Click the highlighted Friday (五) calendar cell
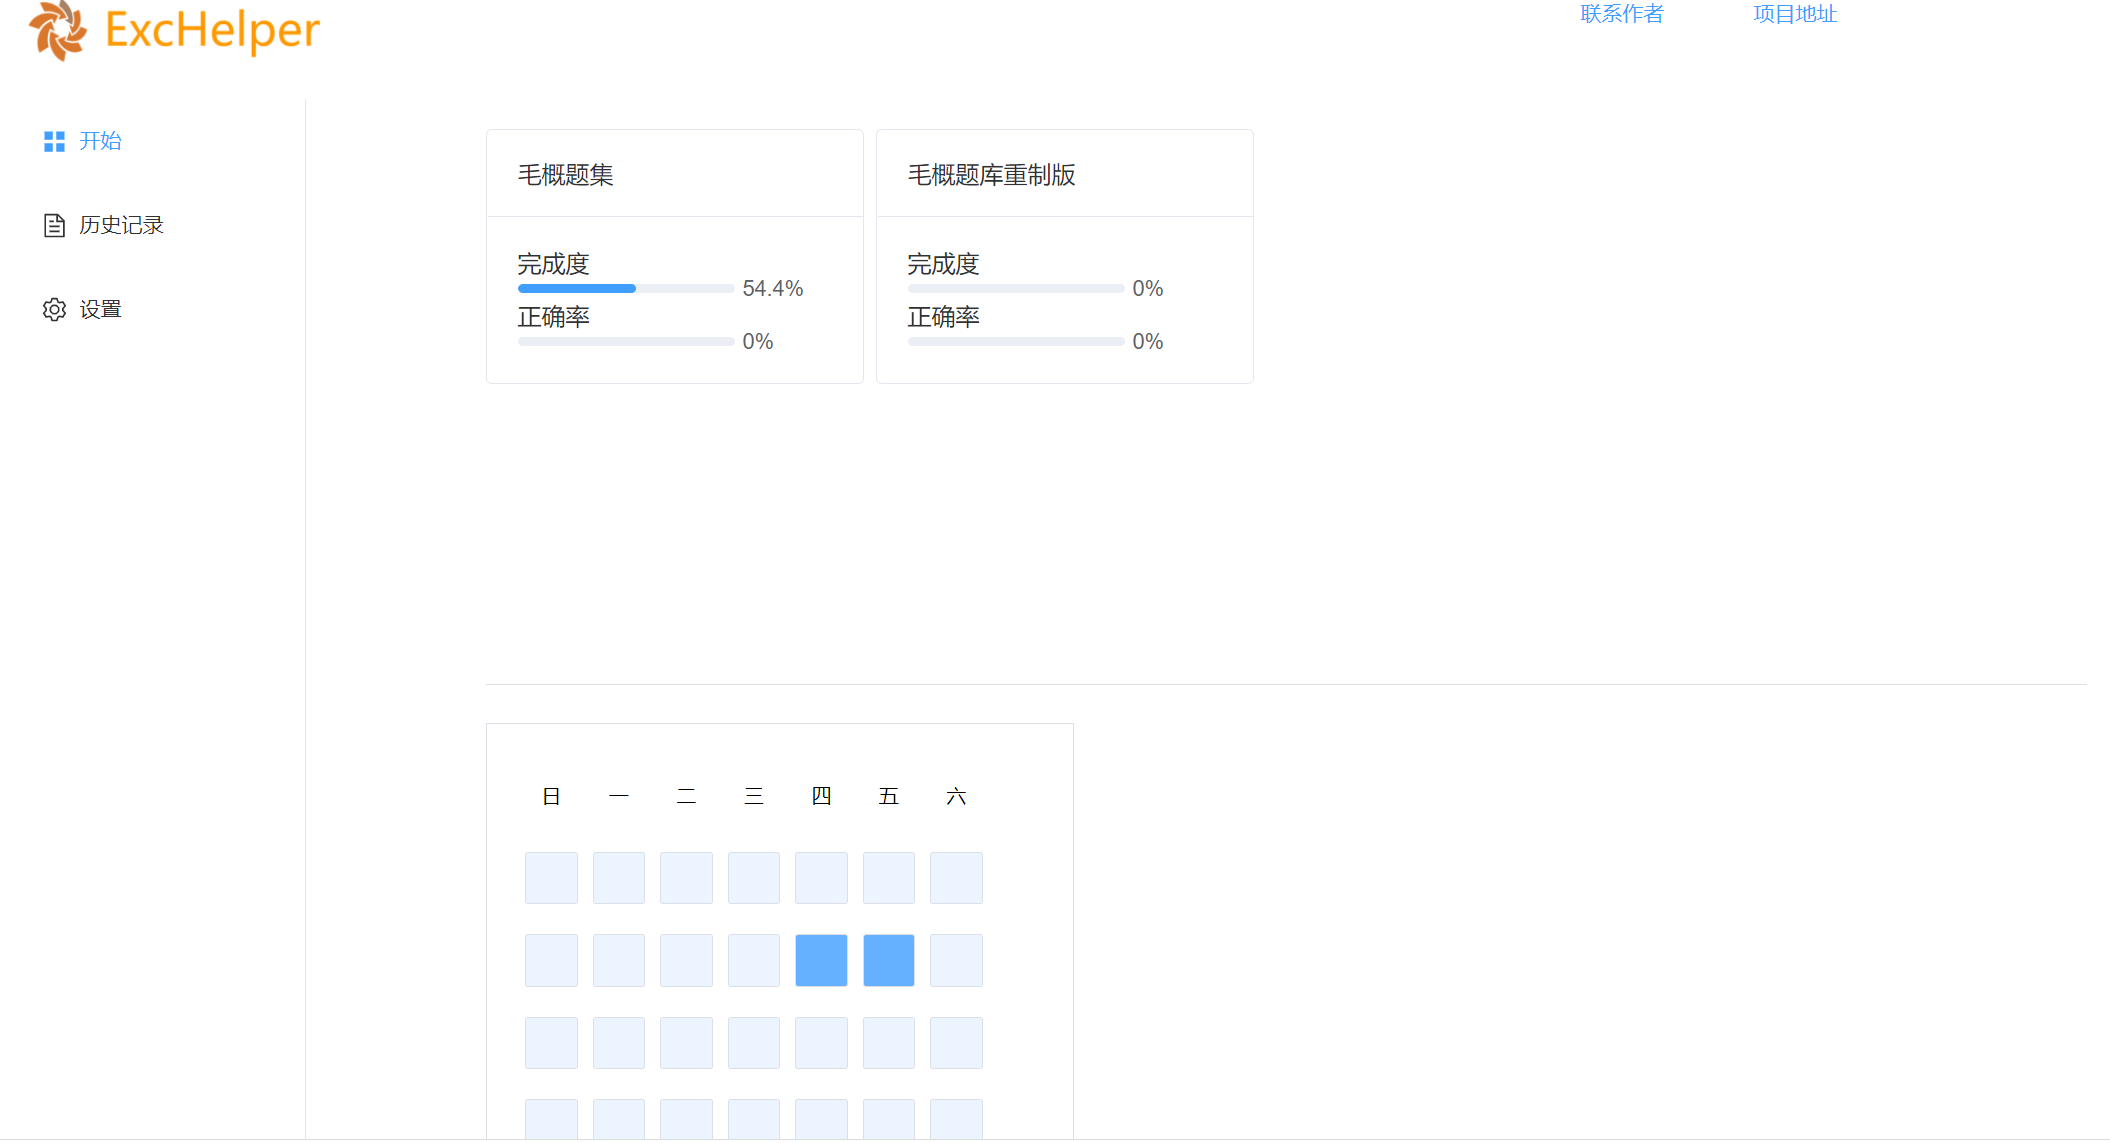The width and height of the screenshot is (2110, 1143). pyautogui.click(x=888, y=960)
